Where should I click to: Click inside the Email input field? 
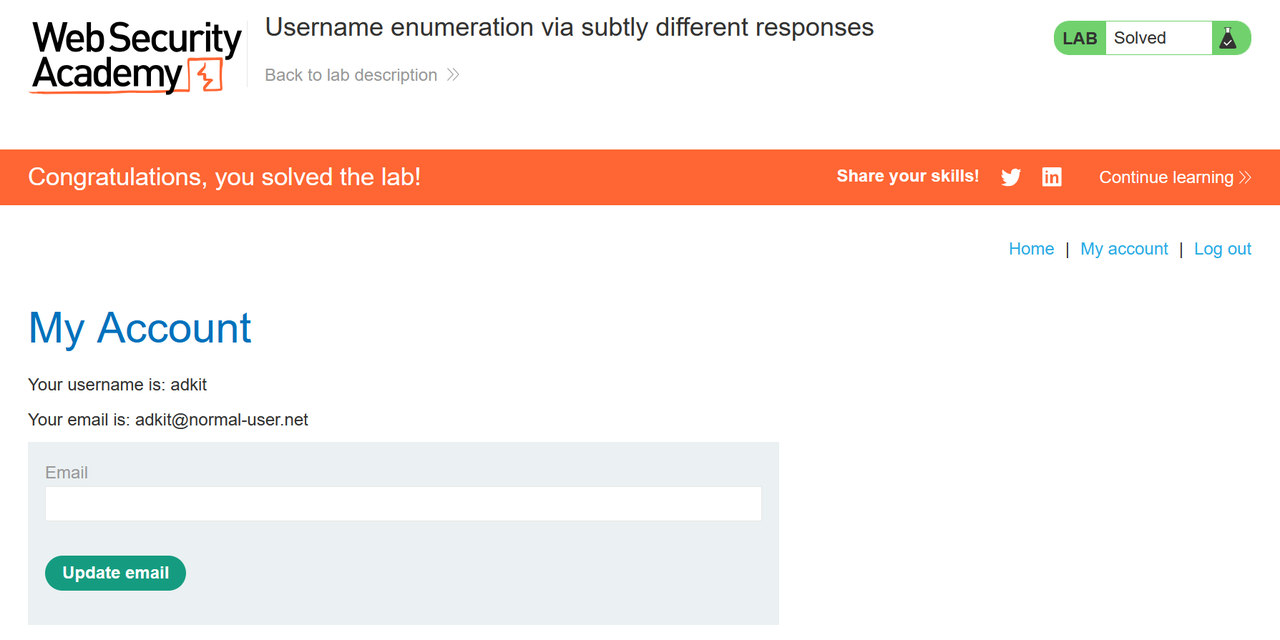click(x=402, y=503)
